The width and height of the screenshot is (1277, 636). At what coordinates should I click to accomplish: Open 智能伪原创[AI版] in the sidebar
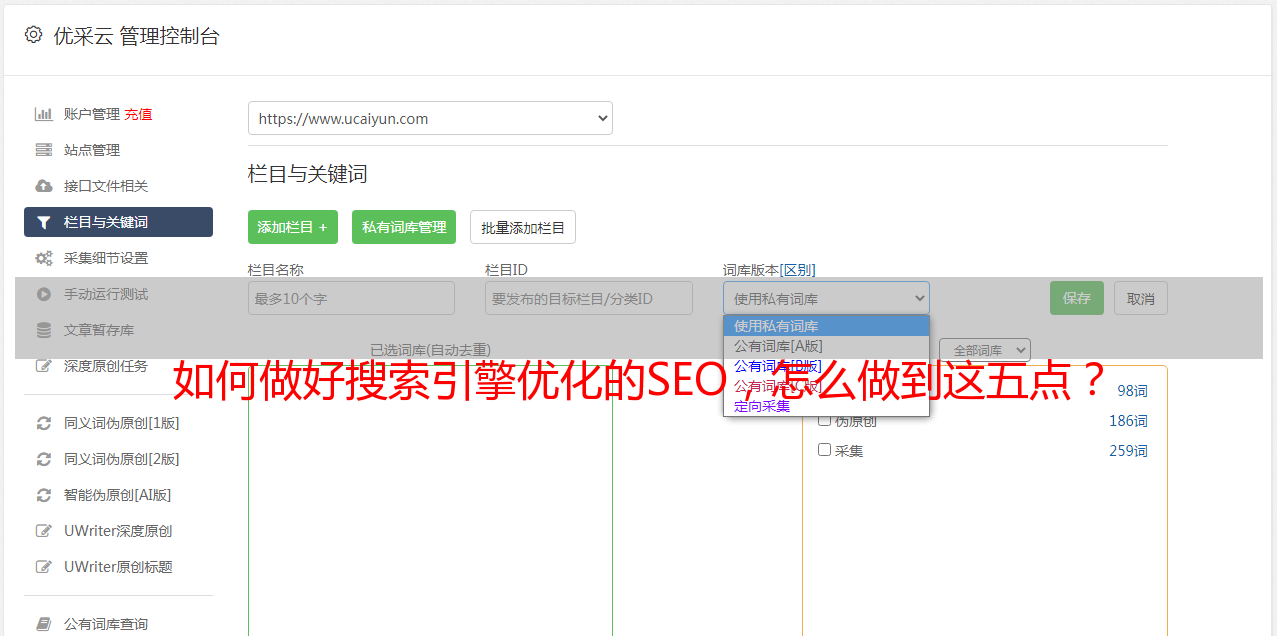point(118,495)
